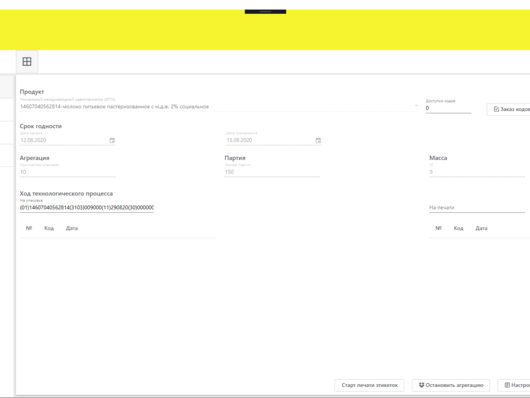The height and width of the screenshot is (398, 530).
Task: Click the Дата column header in left table
Action: [72, 228]
